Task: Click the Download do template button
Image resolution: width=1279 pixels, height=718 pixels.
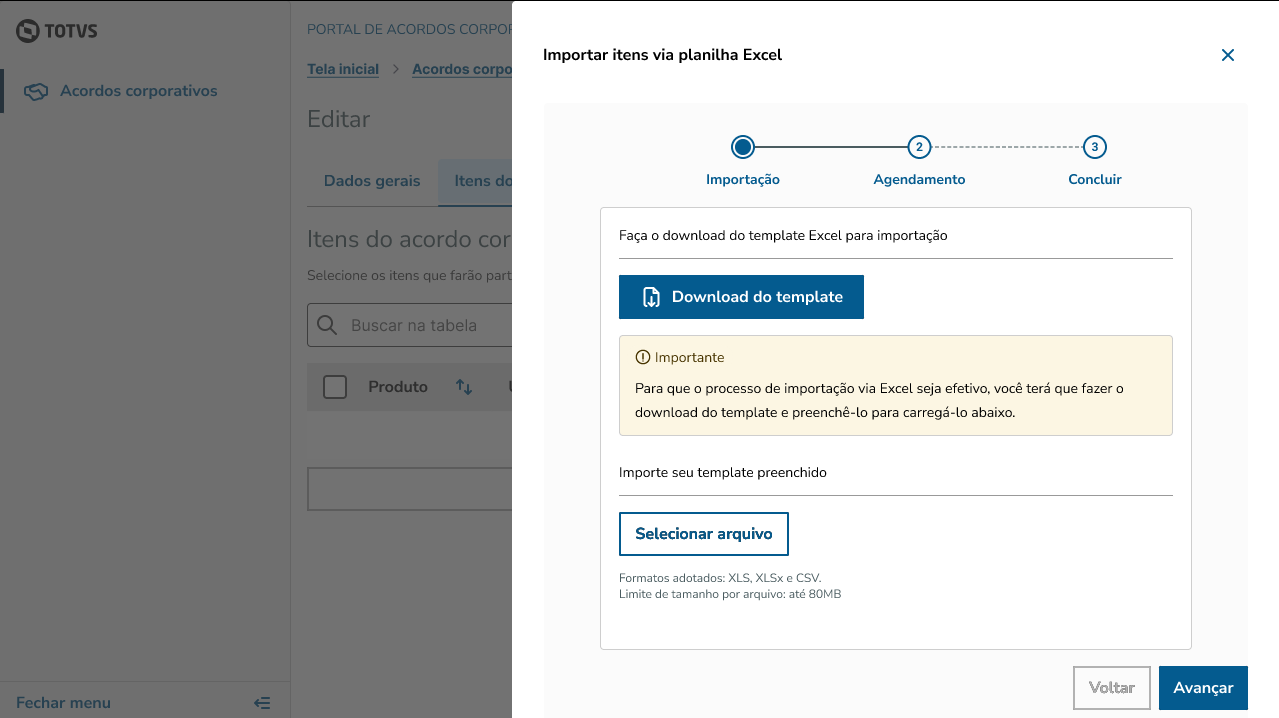Action: click(x=741, y=297)
